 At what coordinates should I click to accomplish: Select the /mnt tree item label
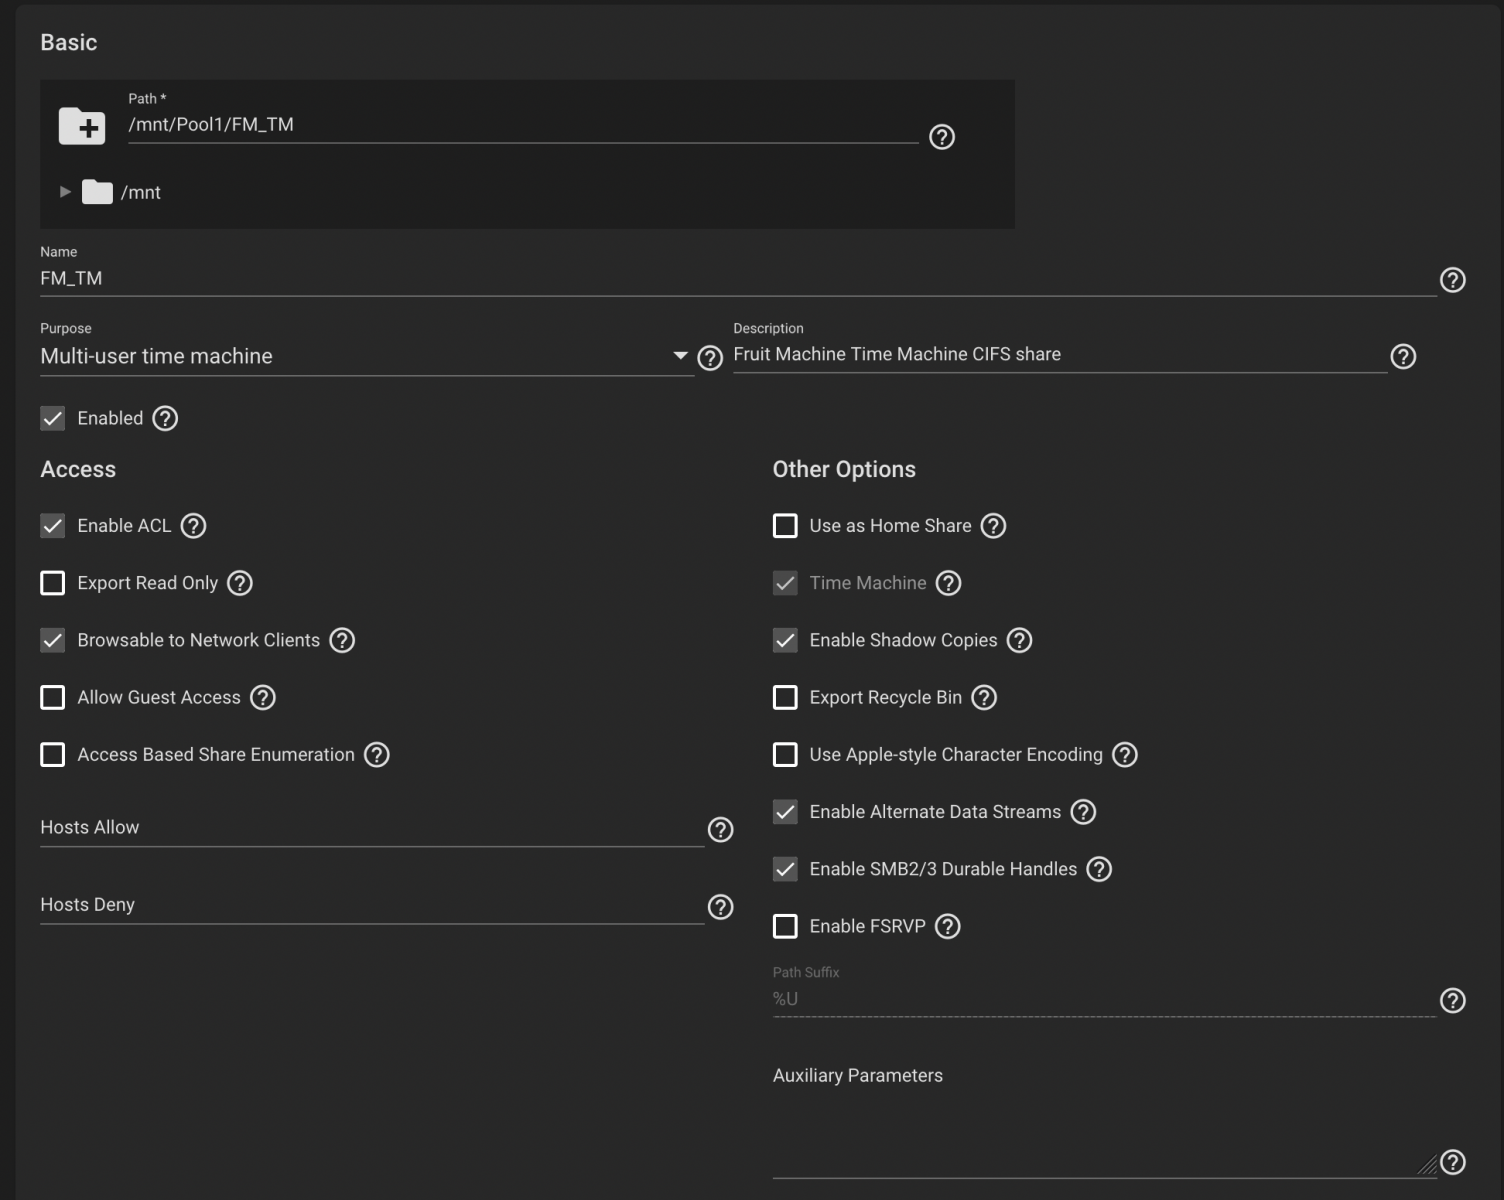pyautogui.click(x=141, y=193)
